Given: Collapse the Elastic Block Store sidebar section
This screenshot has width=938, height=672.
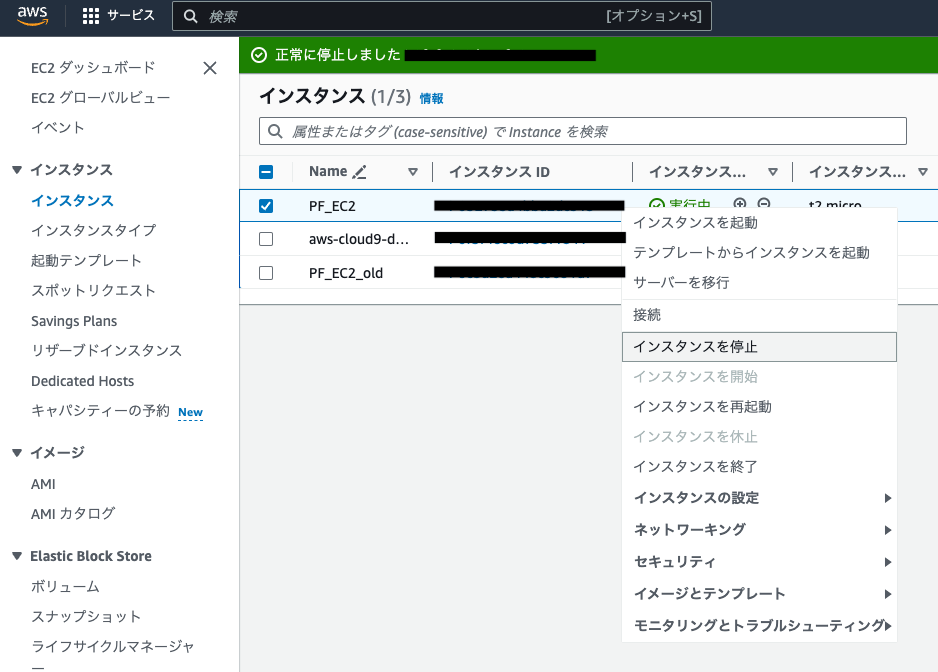Looking at the screenshot, I should 17,556.
